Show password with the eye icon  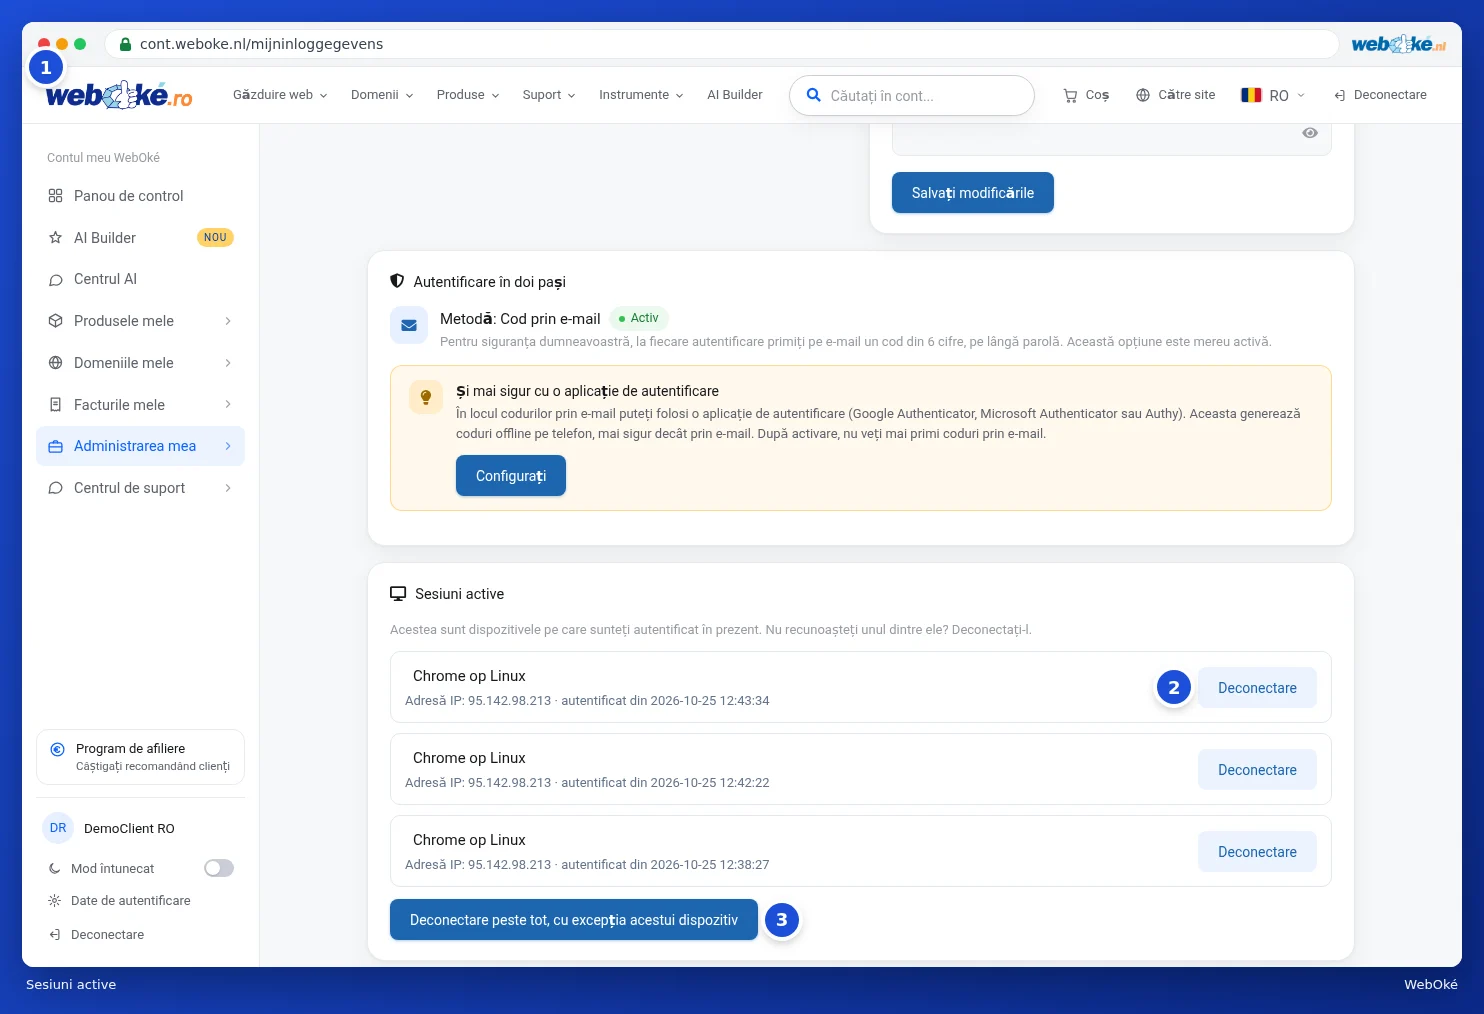tap(1310, 133)
